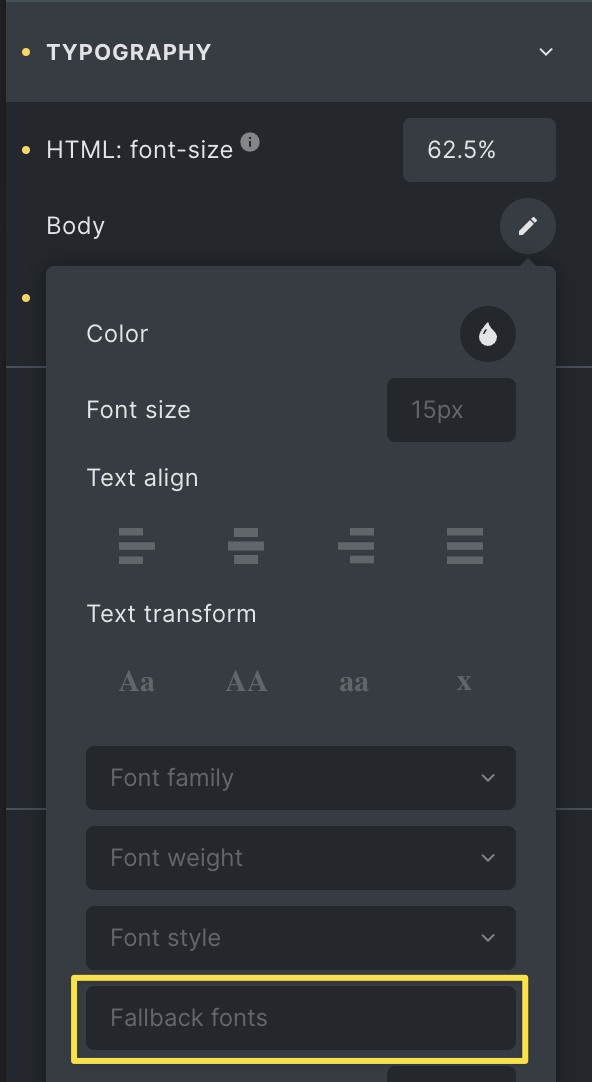Viewport: 592px width, 1082px height.
Task: Select left text align icon
Action: coord(137,546)
